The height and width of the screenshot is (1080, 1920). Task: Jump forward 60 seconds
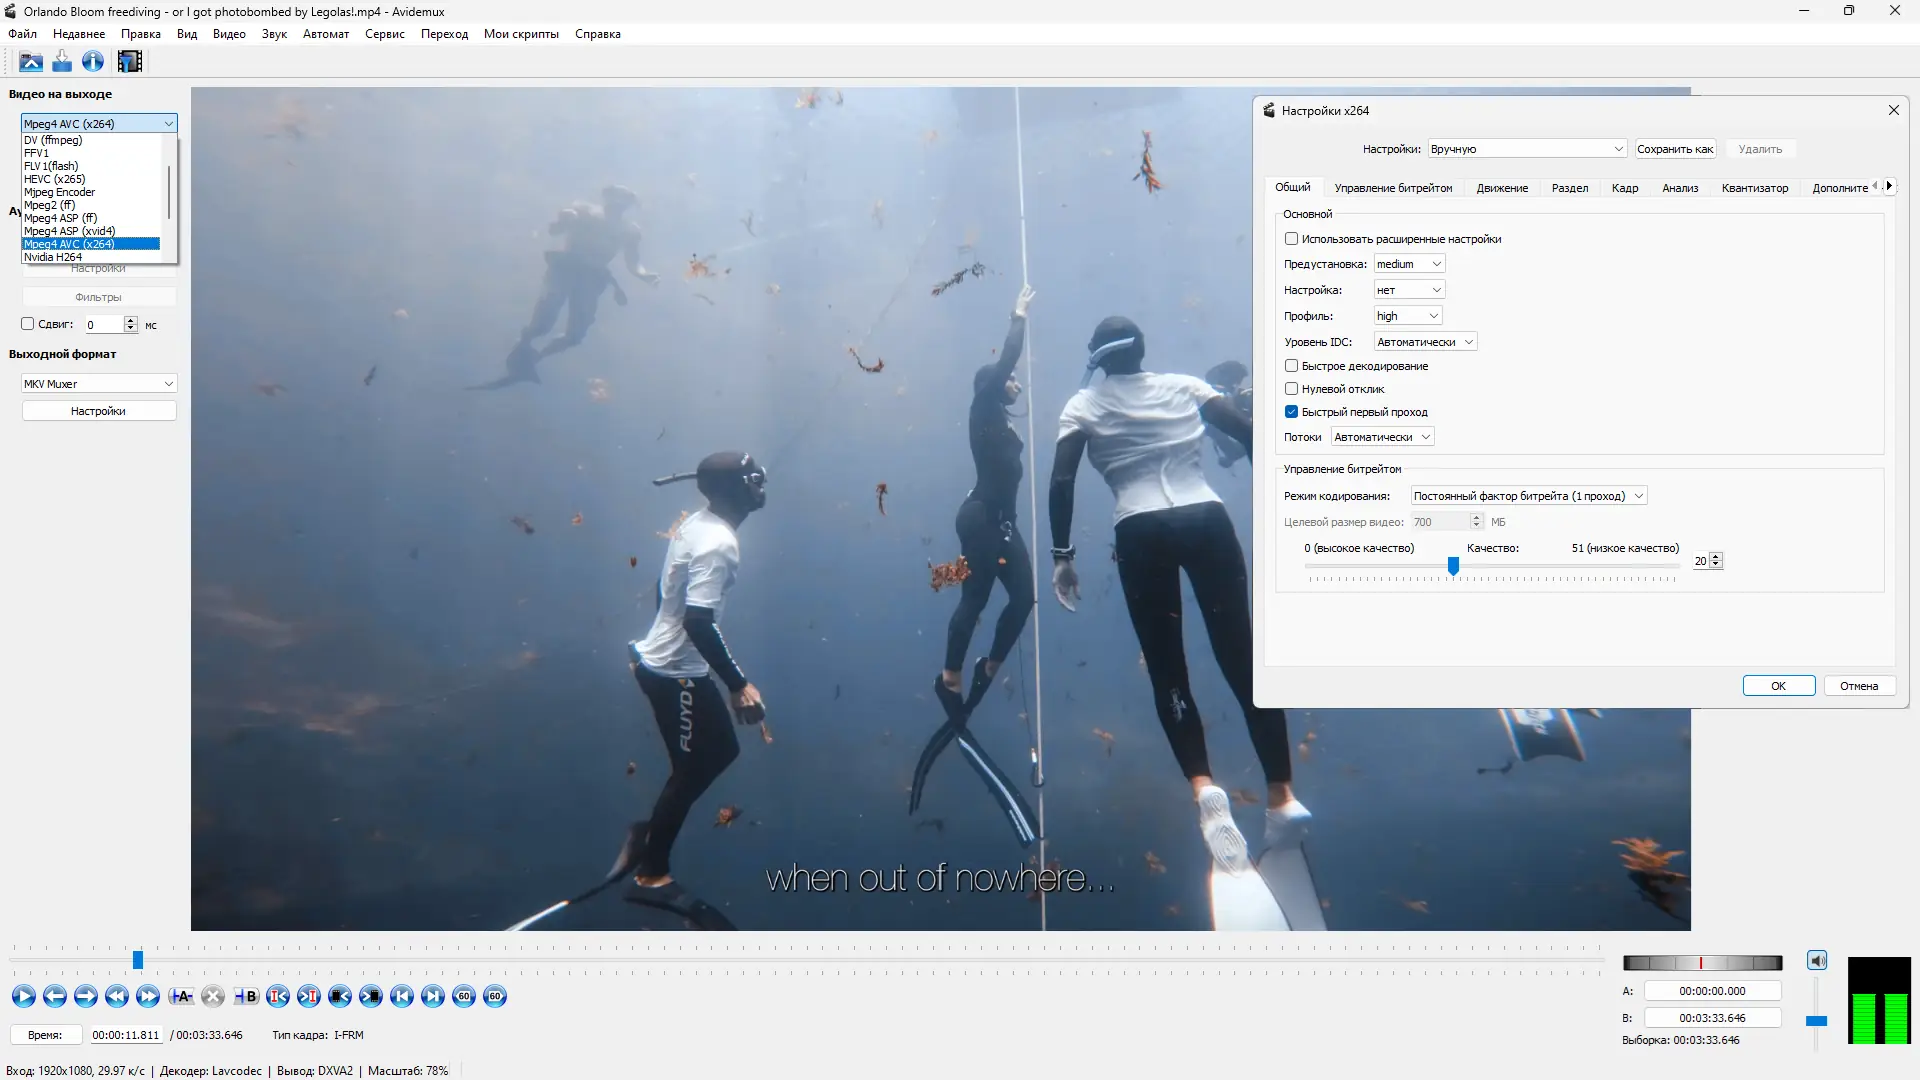495,996
